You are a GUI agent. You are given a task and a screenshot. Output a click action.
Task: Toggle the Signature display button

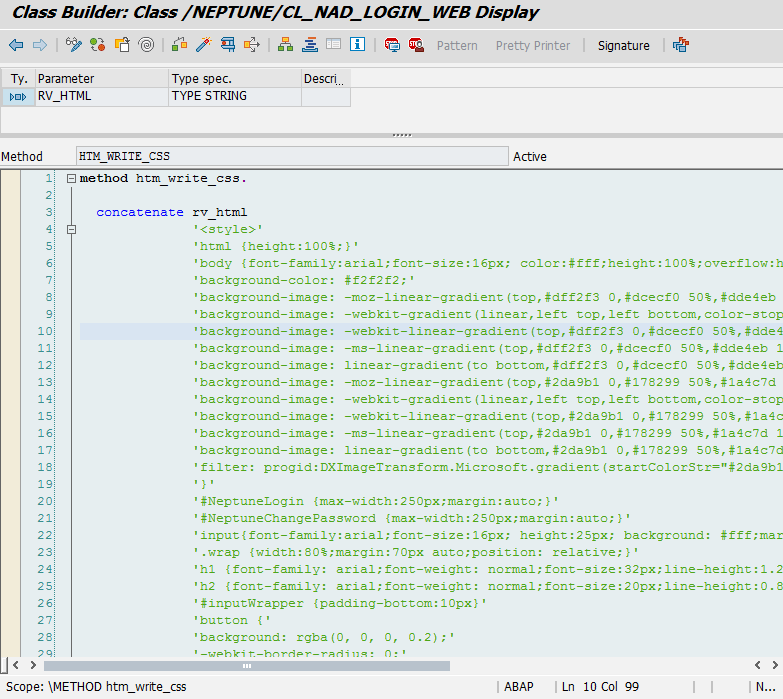click(623, 46)
